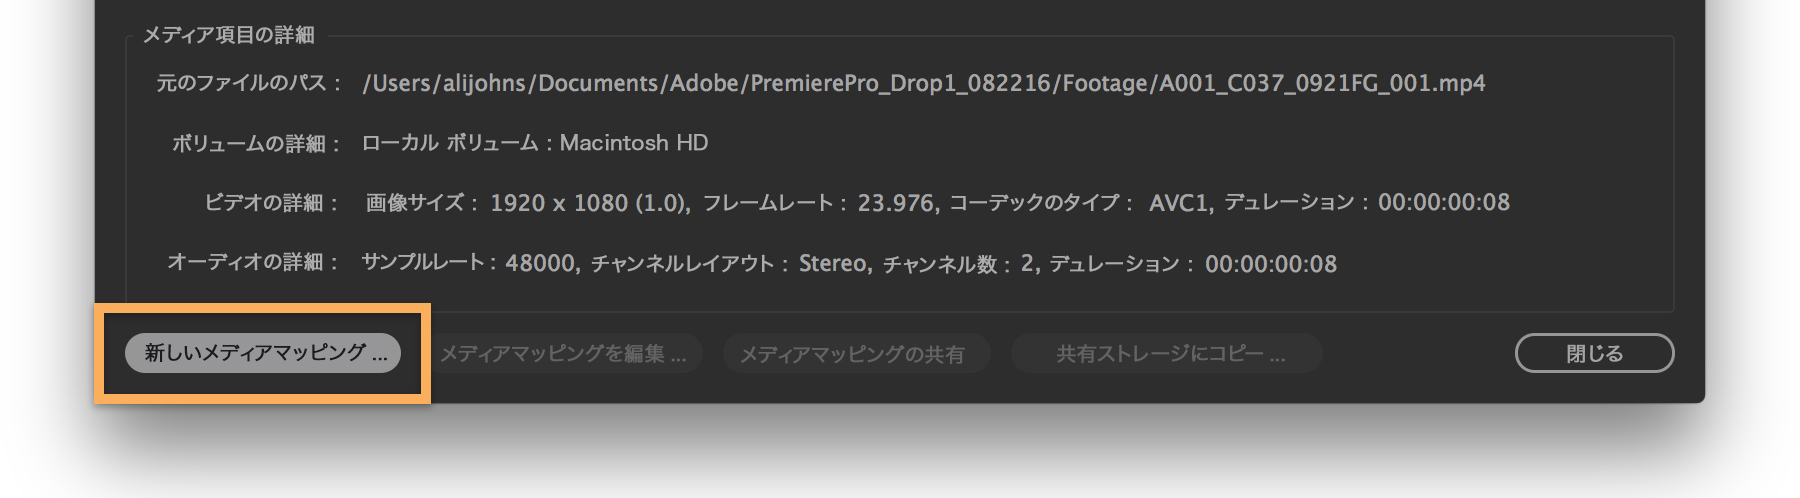
Task: Click the 新しいメディアマッピング button
Action: pyautogui.click(x=263, y=353)
